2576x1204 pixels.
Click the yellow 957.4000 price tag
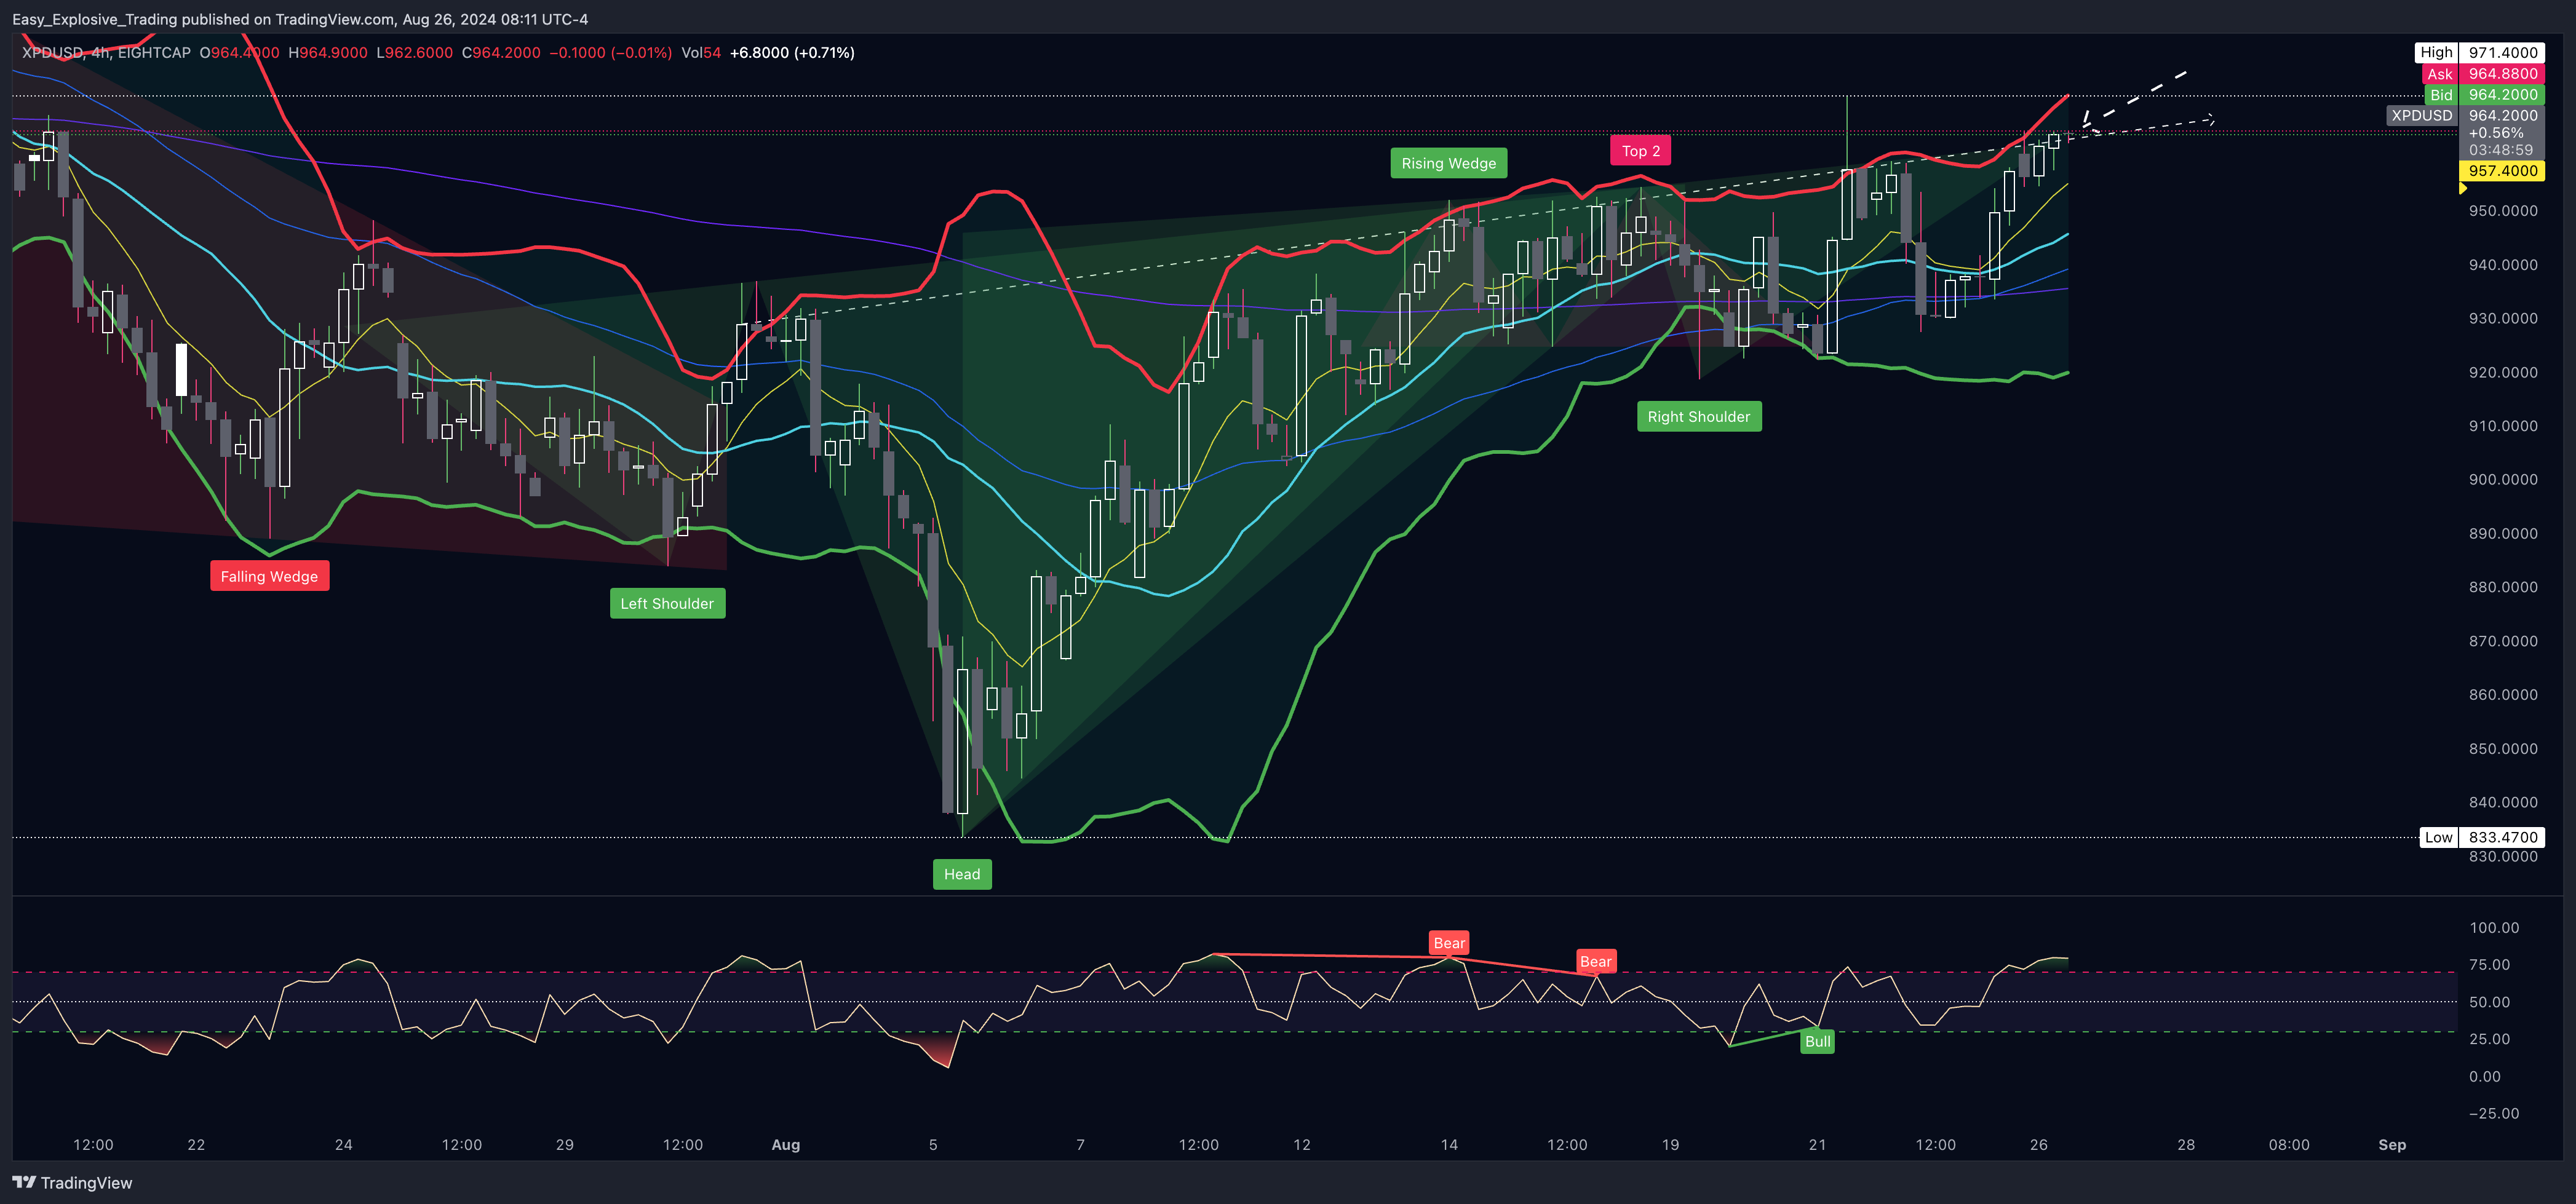2502,171
